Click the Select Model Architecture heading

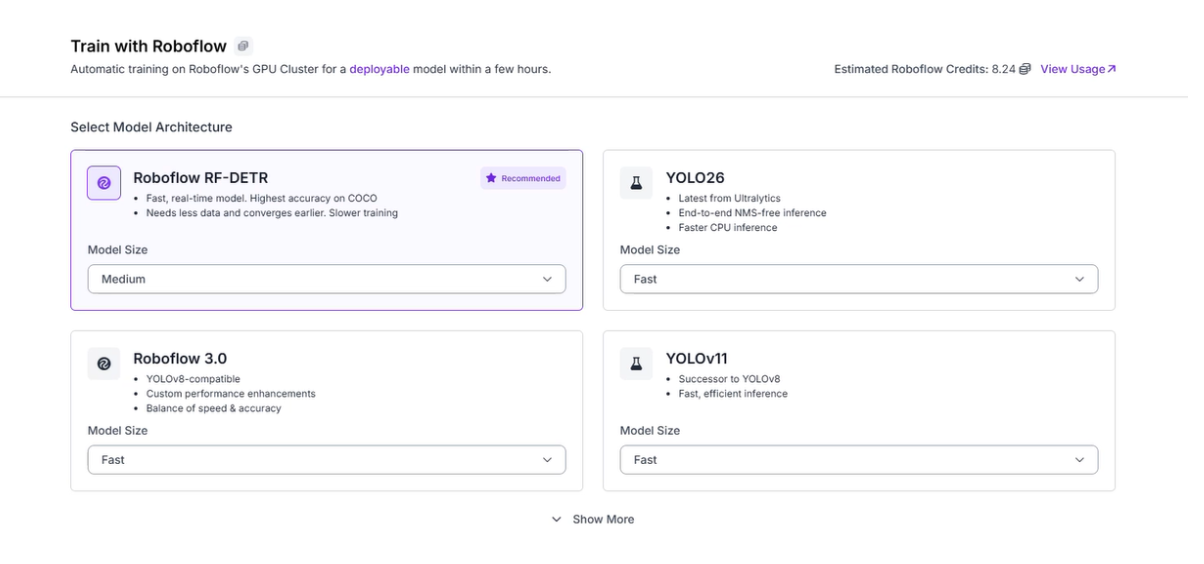tap(151, 127)
